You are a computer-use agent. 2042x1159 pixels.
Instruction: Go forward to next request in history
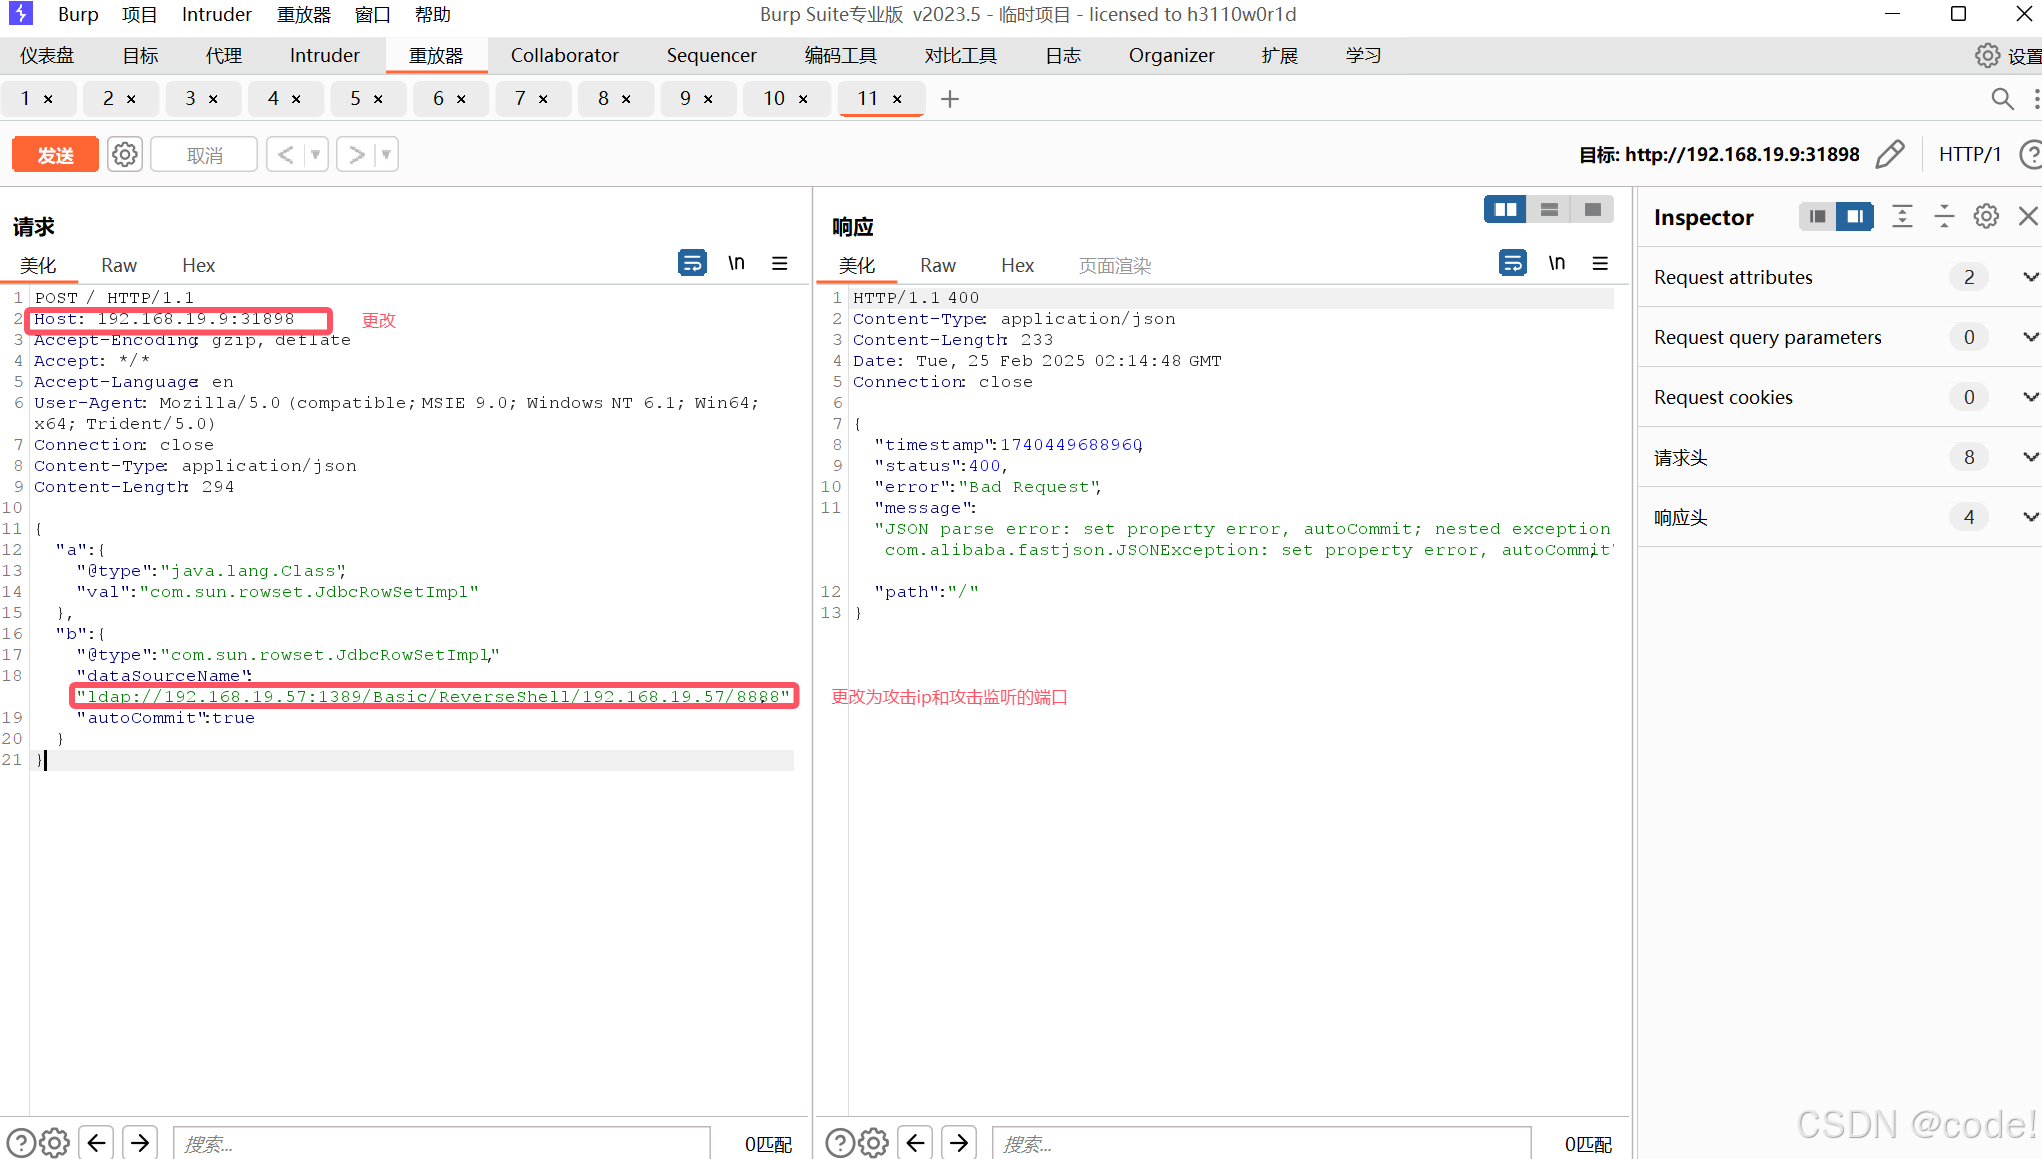click(356, 155)
